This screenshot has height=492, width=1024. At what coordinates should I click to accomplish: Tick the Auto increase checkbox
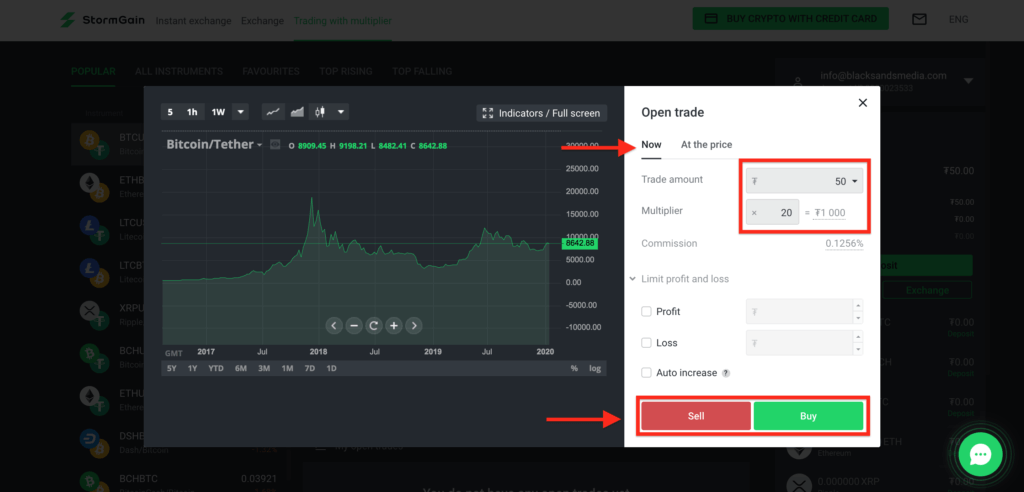tap(647, 372)
